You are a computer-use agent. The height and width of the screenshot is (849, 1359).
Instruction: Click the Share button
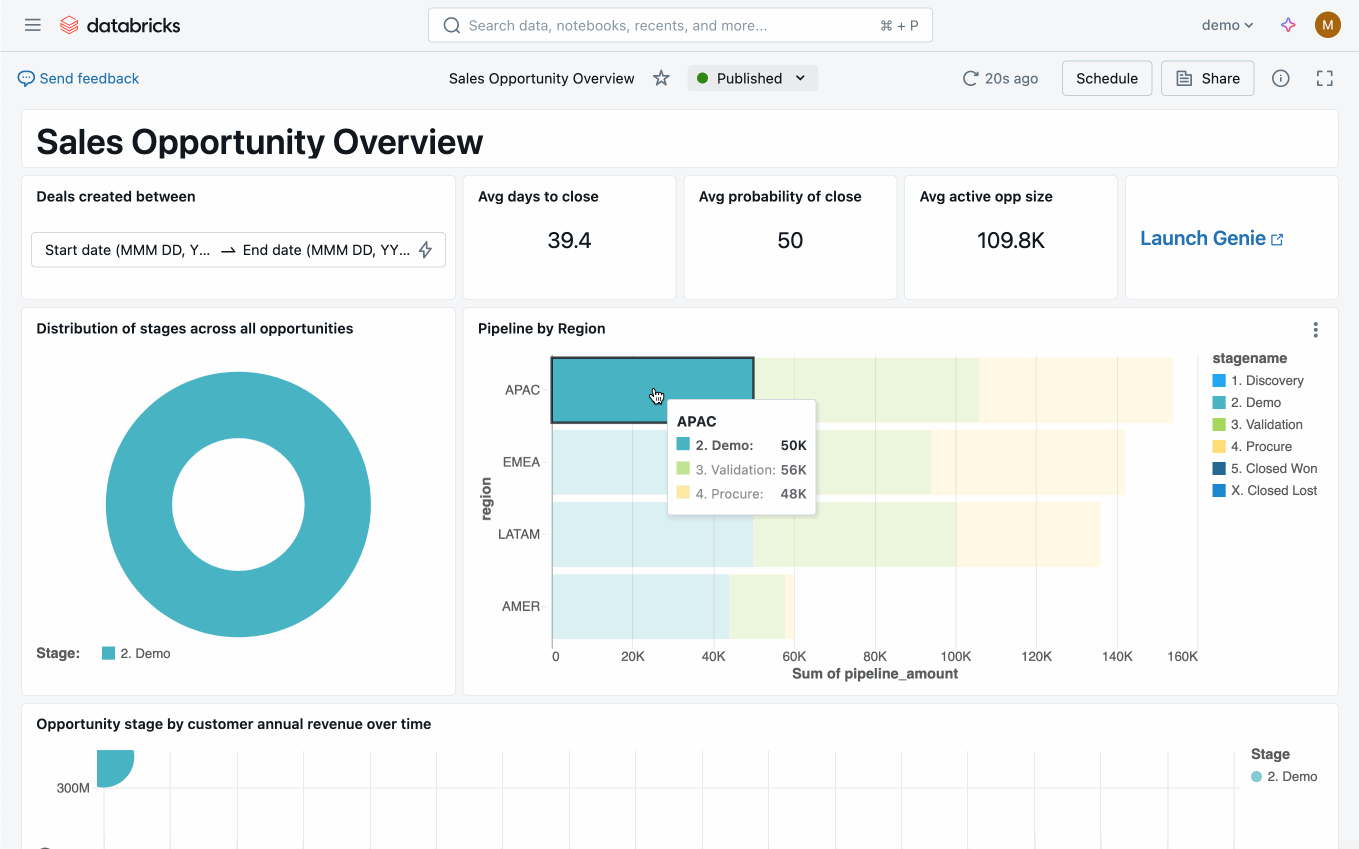pyautogui.click(x=1207, y=78)
